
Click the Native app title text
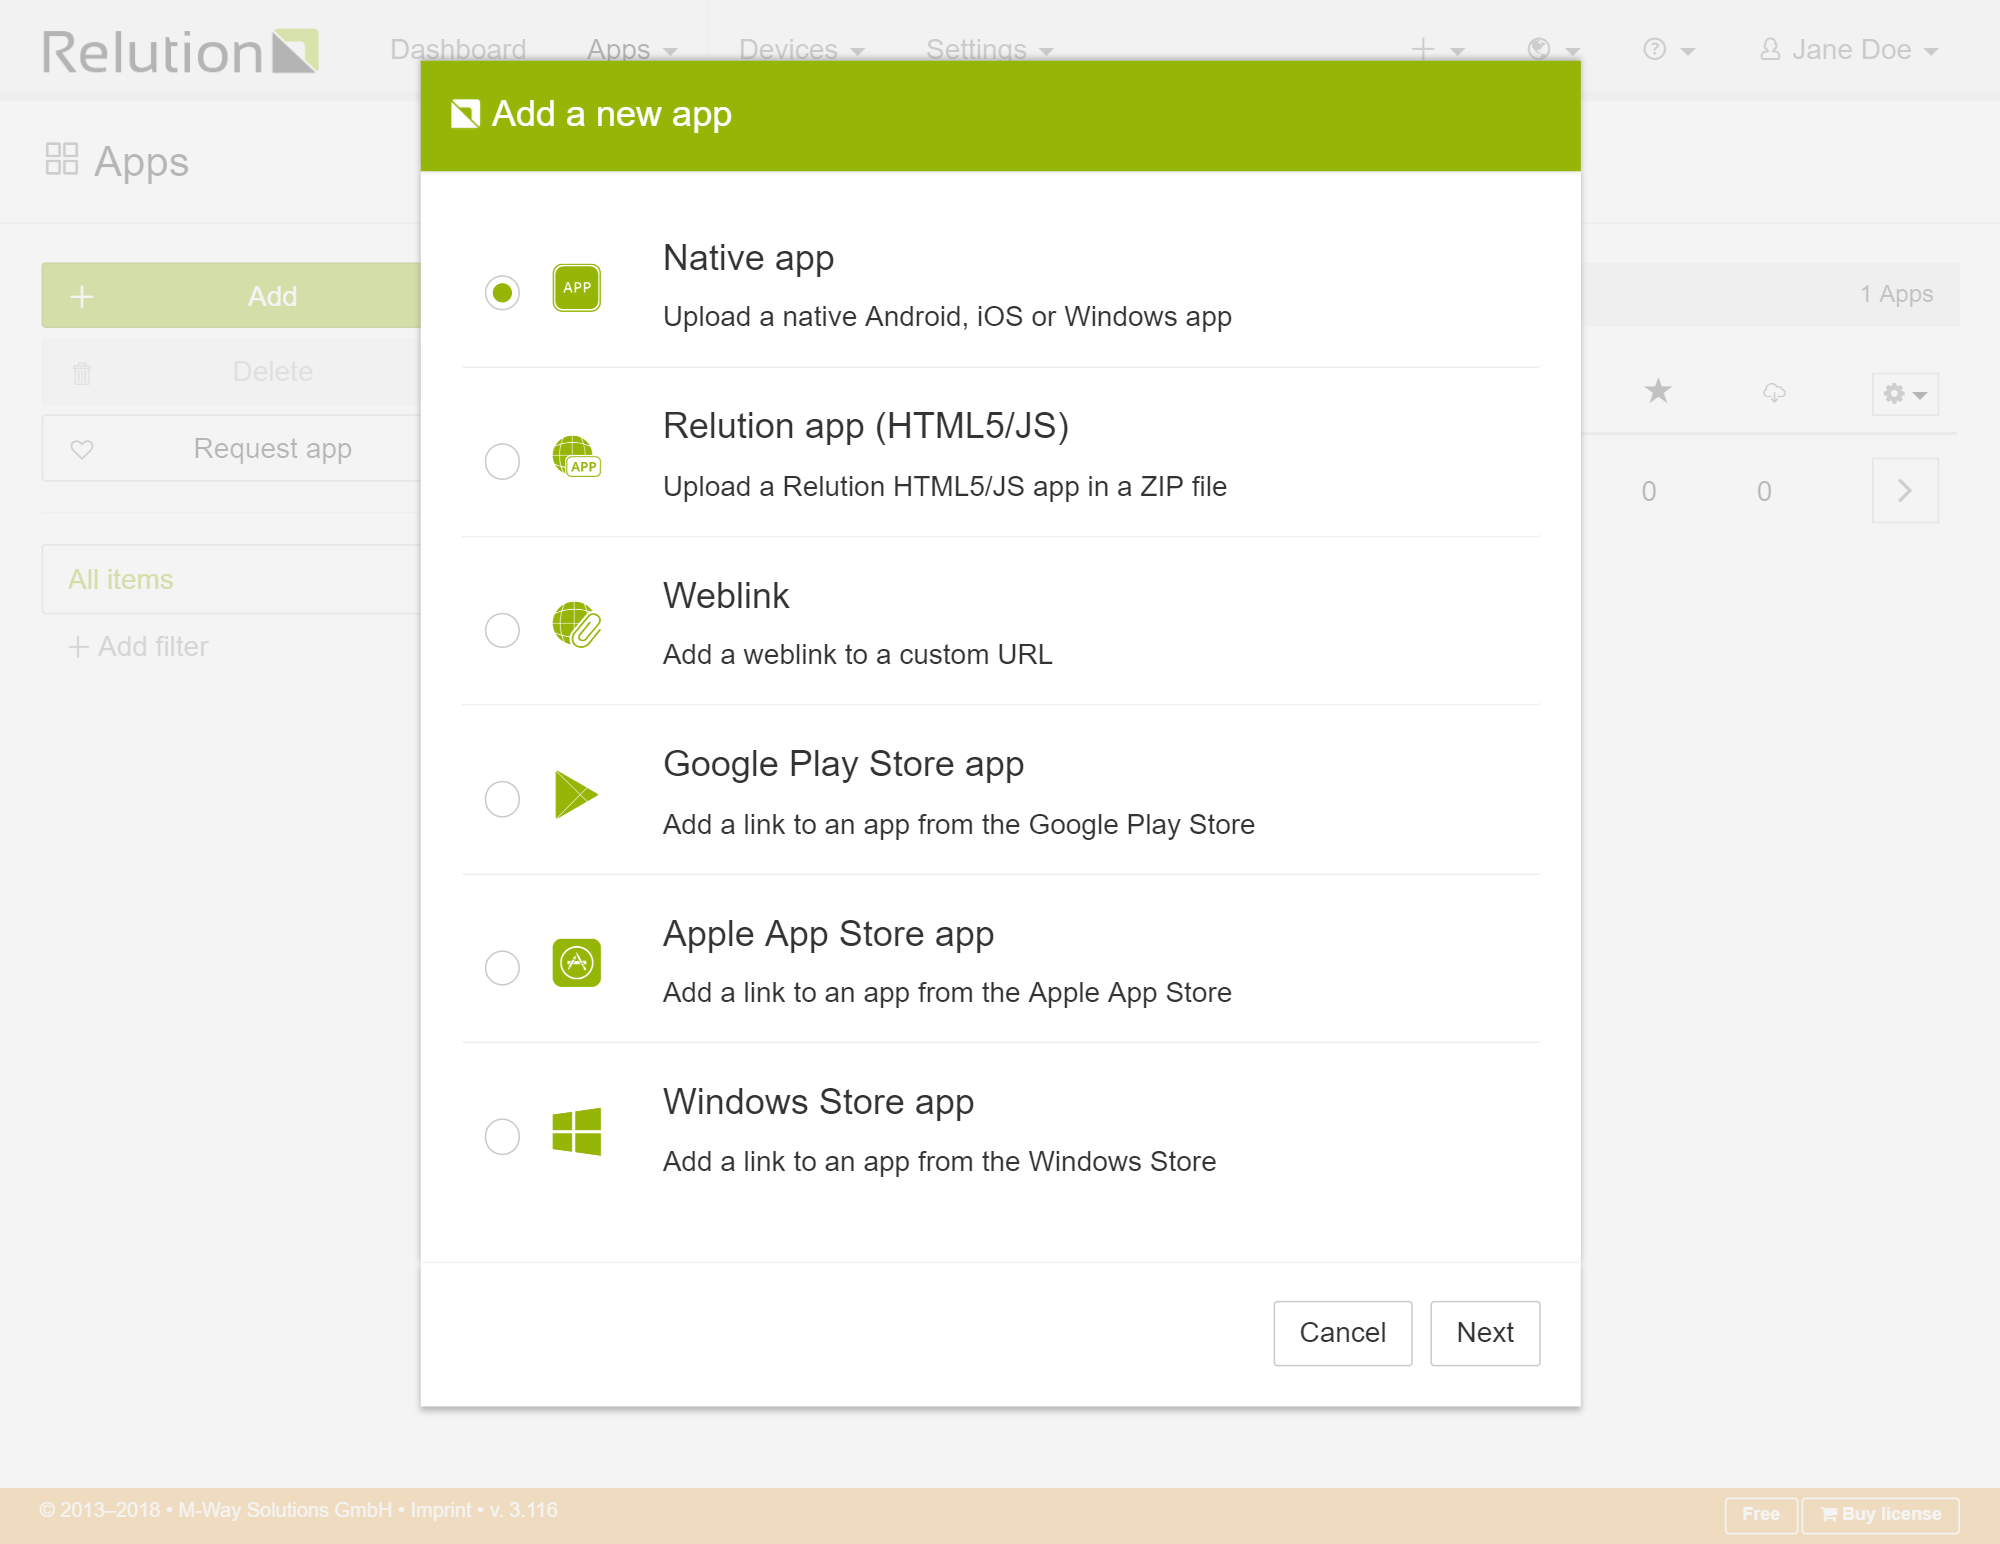(x=748, y=258)
